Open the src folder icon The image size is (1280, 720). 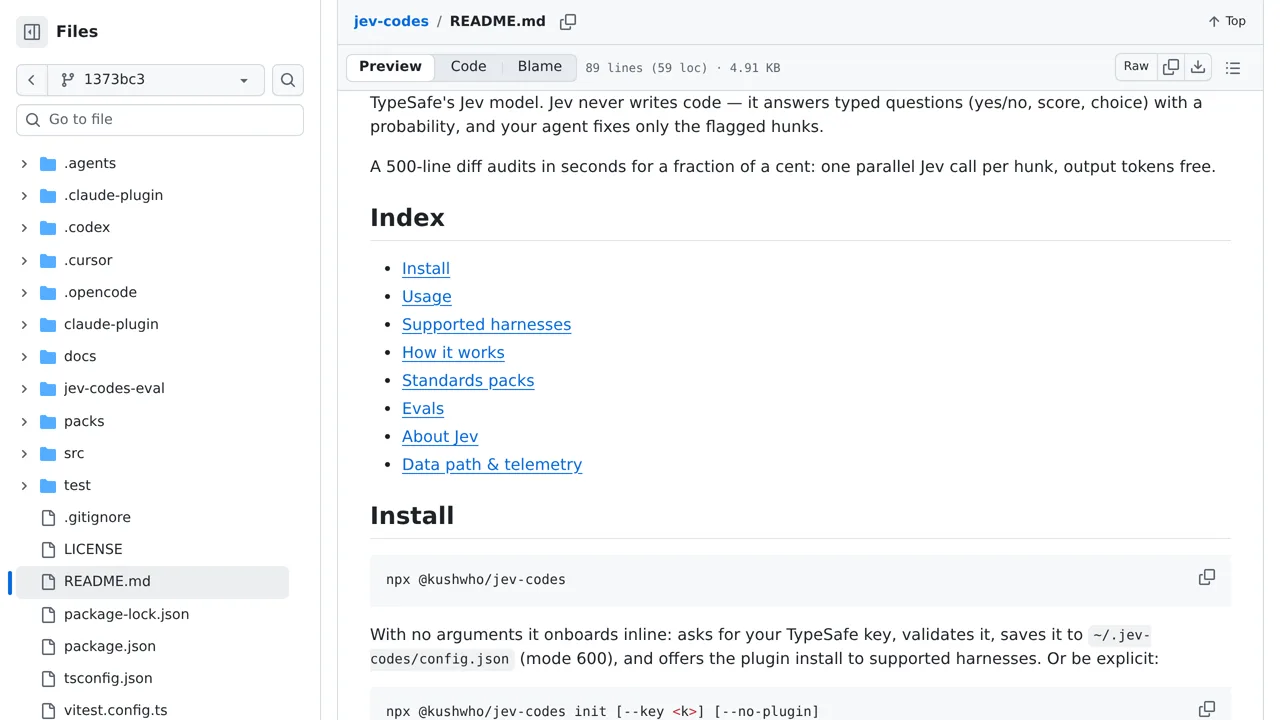(x=48, y=454)
